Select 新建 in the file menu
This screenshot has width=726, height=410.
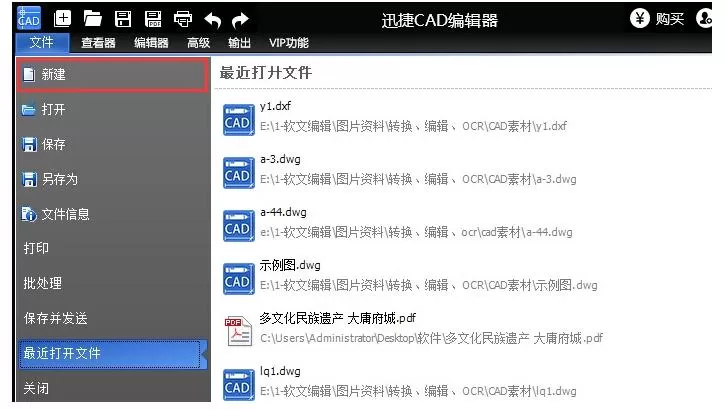coord(113,75)
